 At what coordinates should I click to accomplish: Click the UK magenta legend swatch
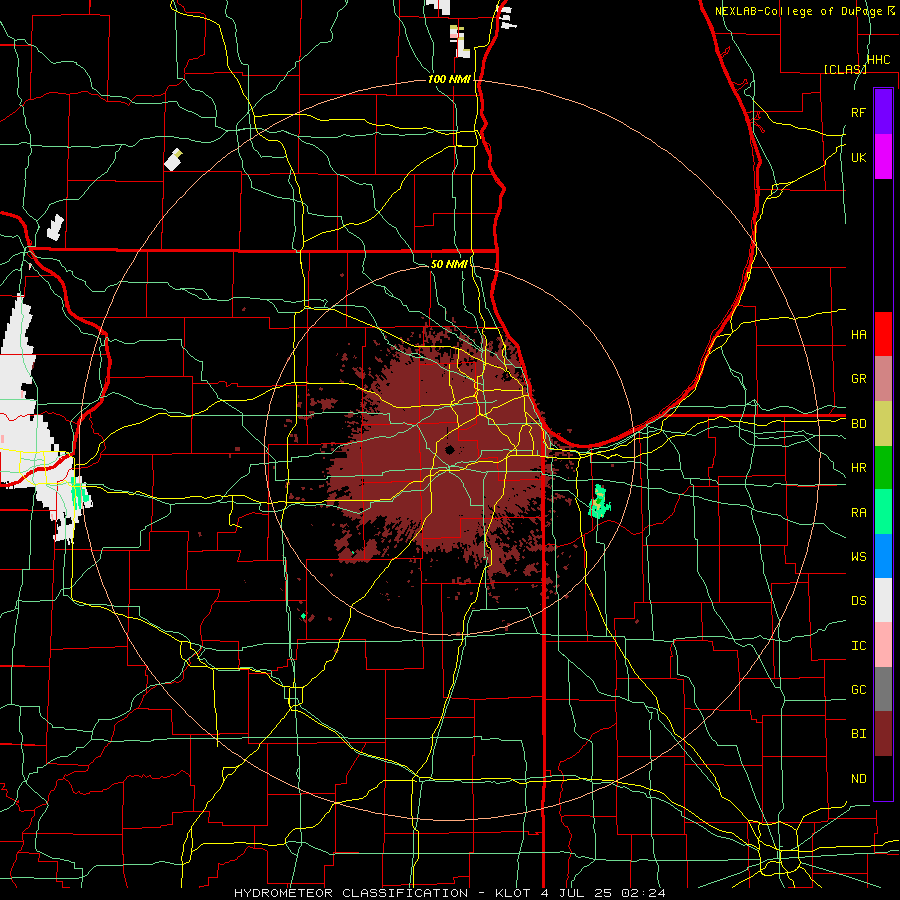[883, 157]
